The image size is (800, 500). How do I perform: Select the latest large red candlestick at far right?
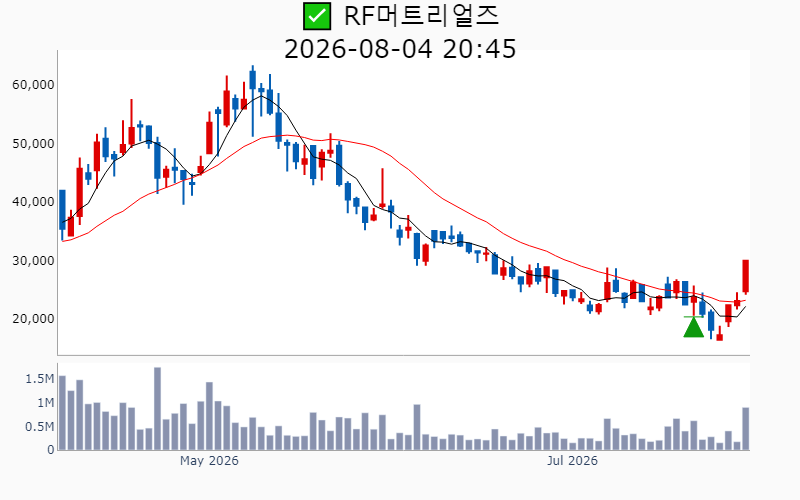click(745, 277)
